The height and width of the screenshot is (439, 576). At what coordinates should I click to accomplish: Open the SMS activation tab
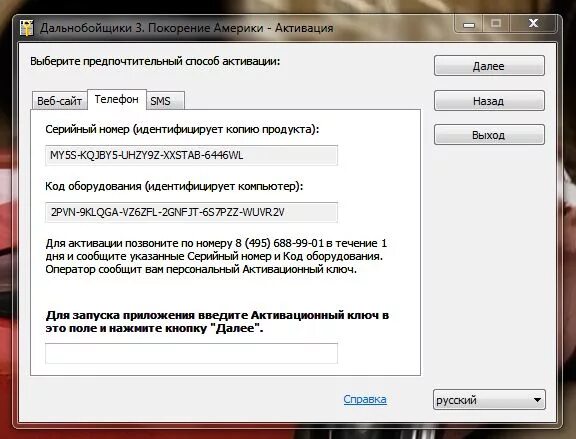(x=165, y=101)
